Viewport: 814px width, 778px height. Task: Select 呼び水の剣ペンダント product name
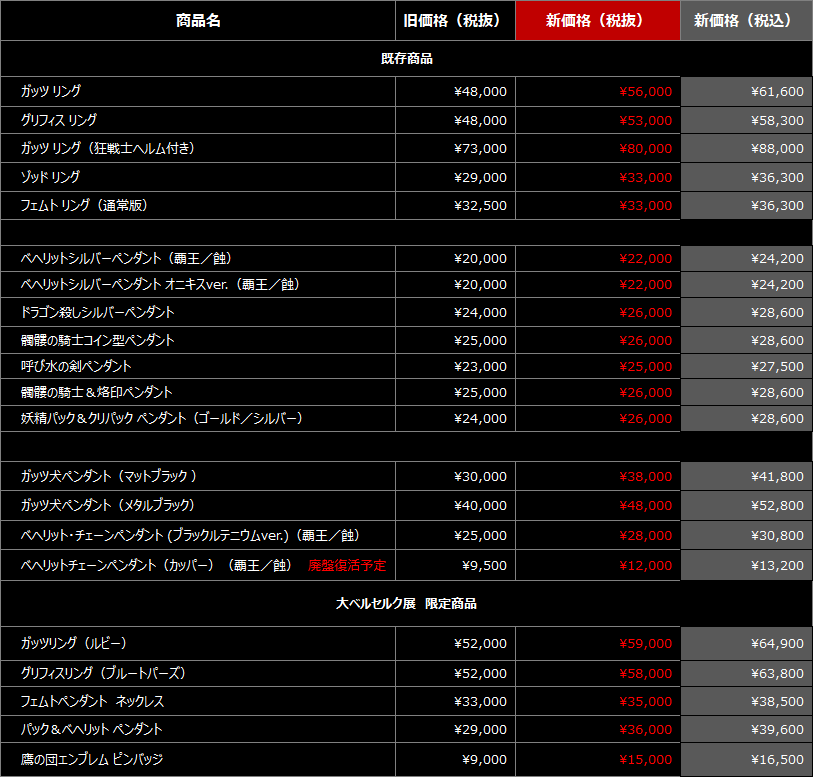(76, 366)
